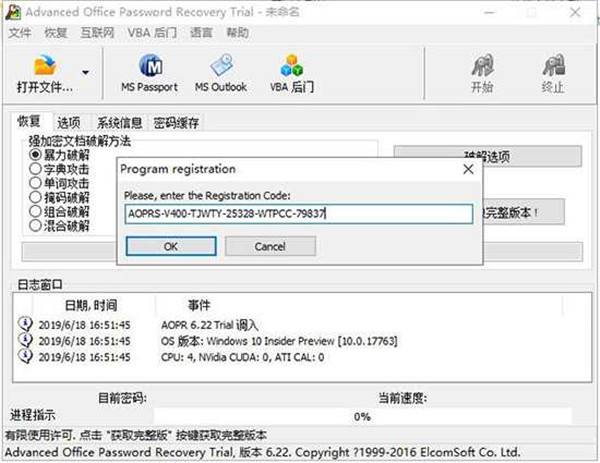This screenshot has height=463, width=600.
Task: Open the 打开文件 folder icon
Action: click(45, 65)
